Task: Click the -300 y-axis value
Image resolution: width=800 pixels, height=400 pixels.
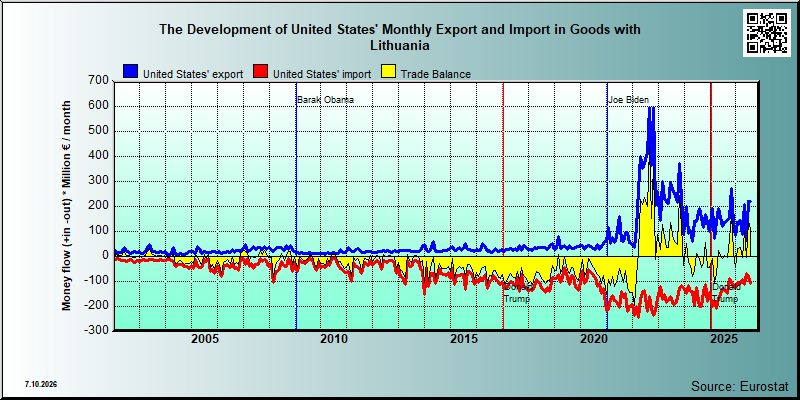Action: pos(98,330)
